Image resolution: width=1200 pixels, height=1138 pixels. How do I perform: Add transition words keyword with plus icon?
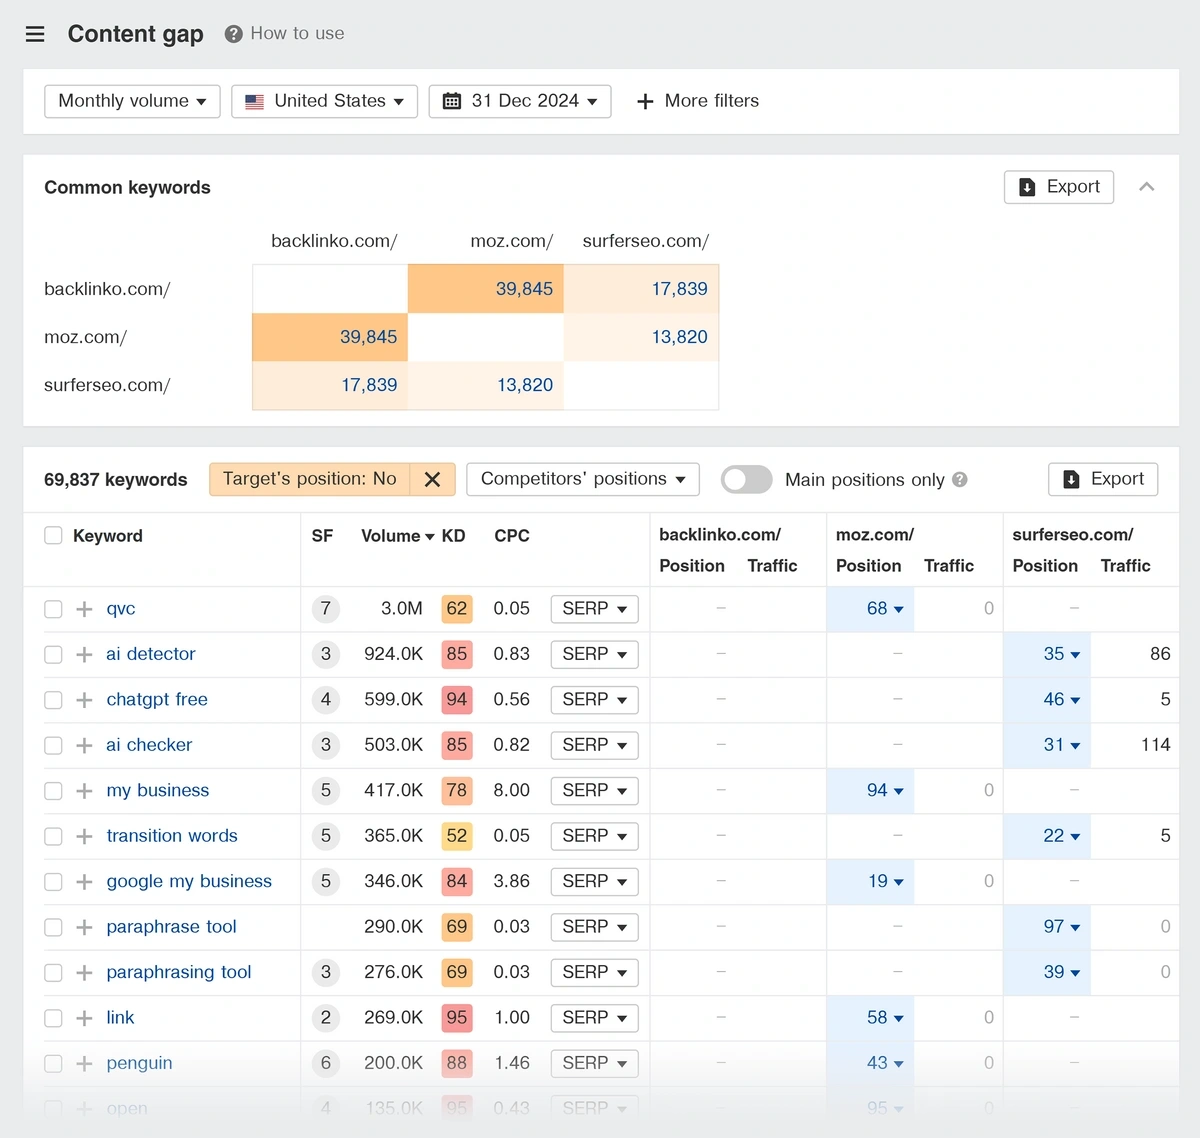[x=84, y=836]
